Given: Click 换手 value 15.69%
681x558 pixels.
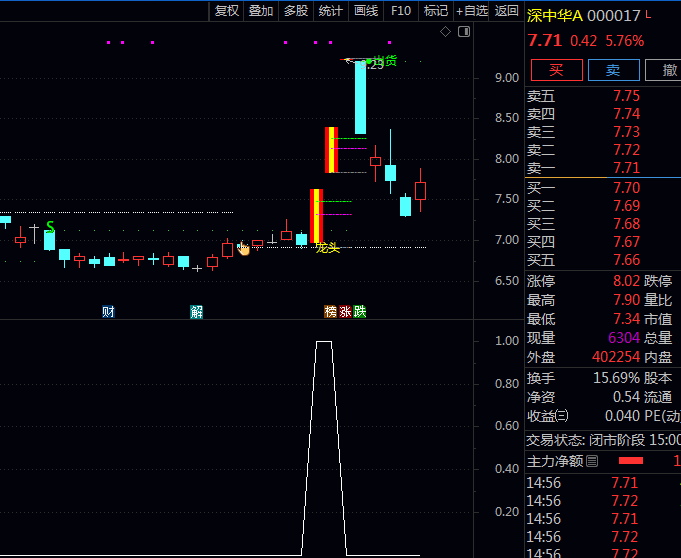Looking at the screenshot, I should pyautogui.click(x=616, y=378).
